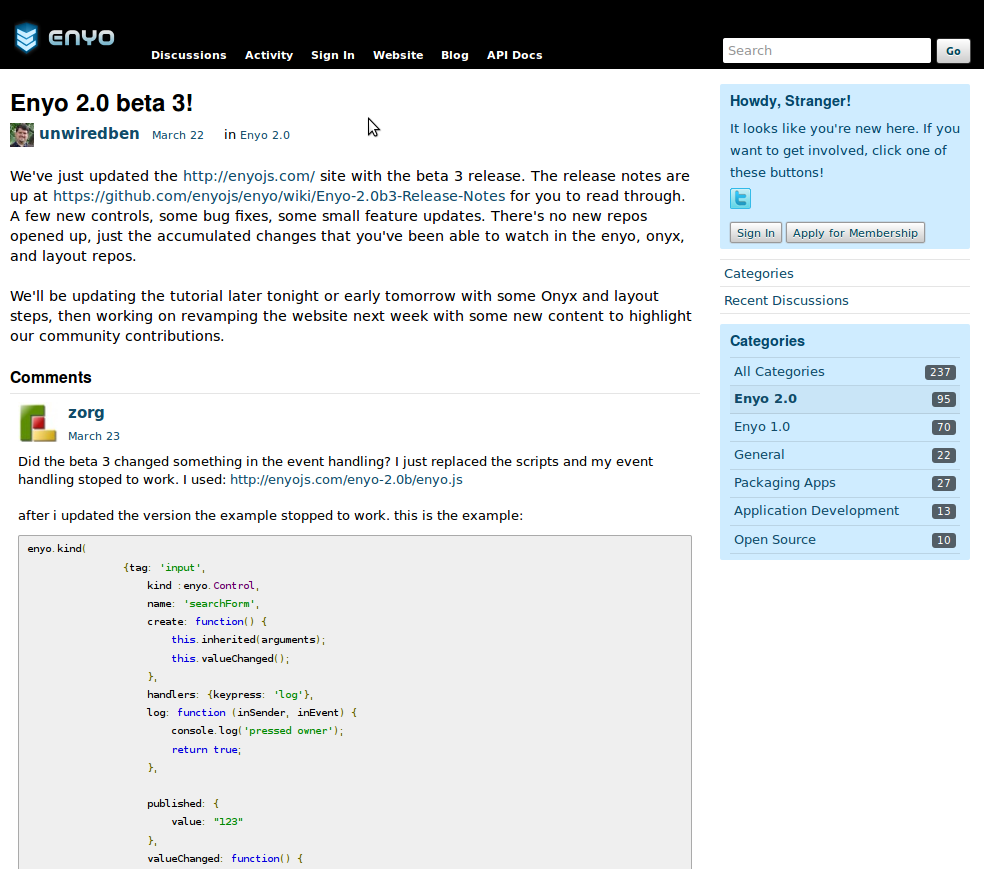Click the code line 'return true;'
984x869 pixels.
[x=206, y=750]
